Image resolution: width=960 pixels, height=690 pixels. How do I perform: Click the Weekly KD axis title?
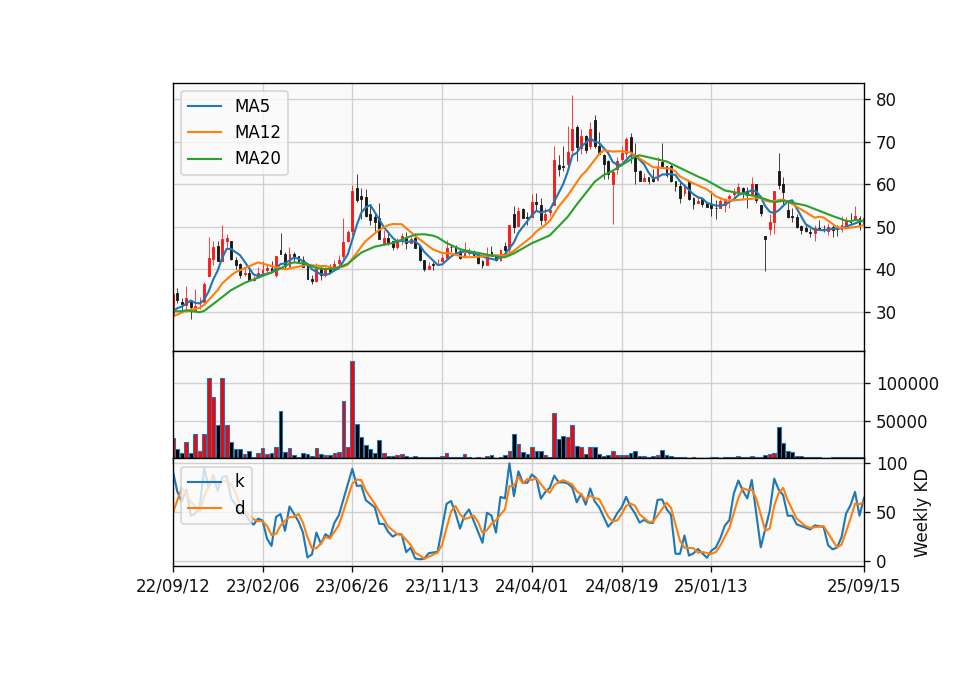click(920, 513)
